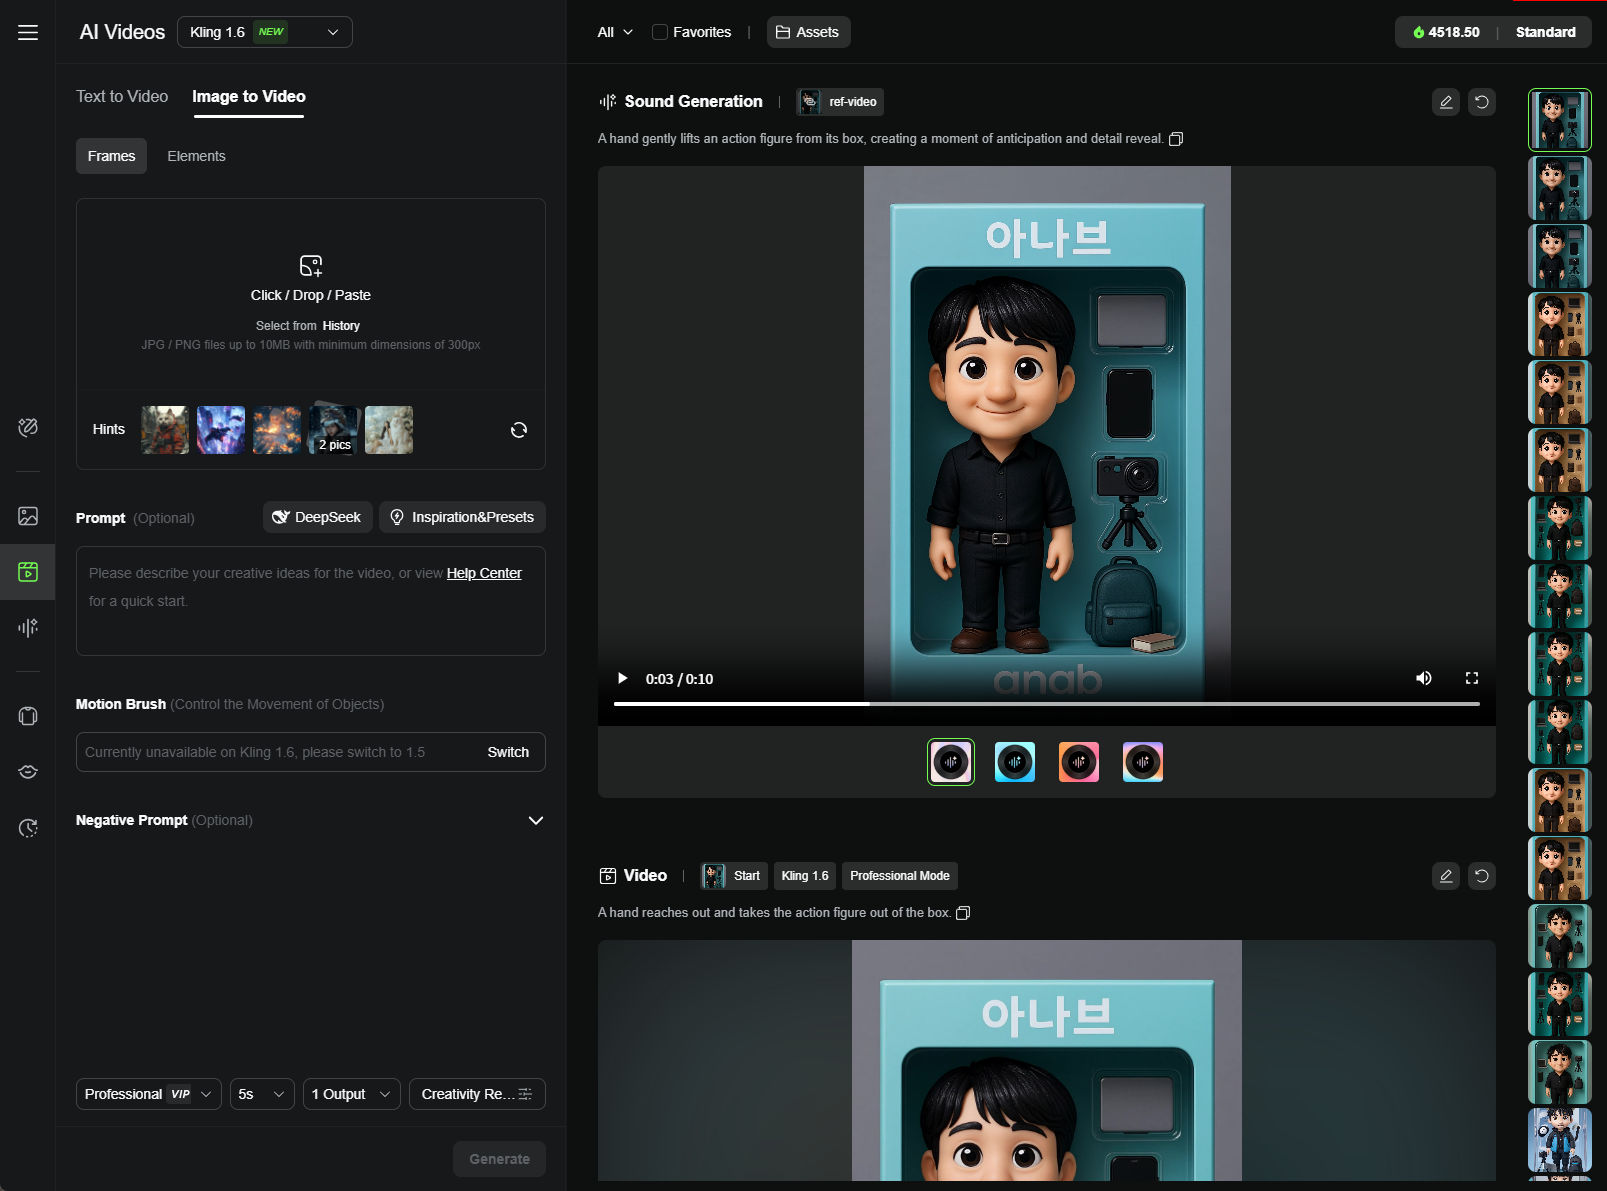Click the ref-video tag
The image size is (1607, 1191).
840,102
